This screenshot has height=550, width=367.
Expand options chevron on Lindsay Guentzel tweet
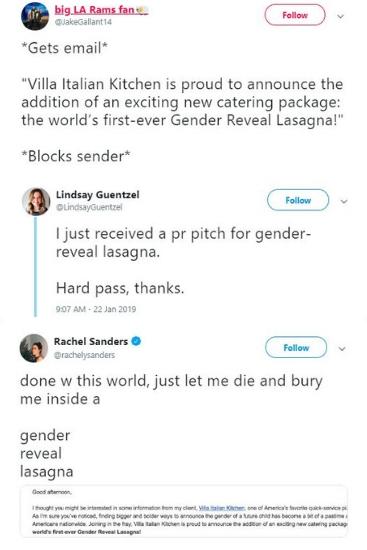344,201
